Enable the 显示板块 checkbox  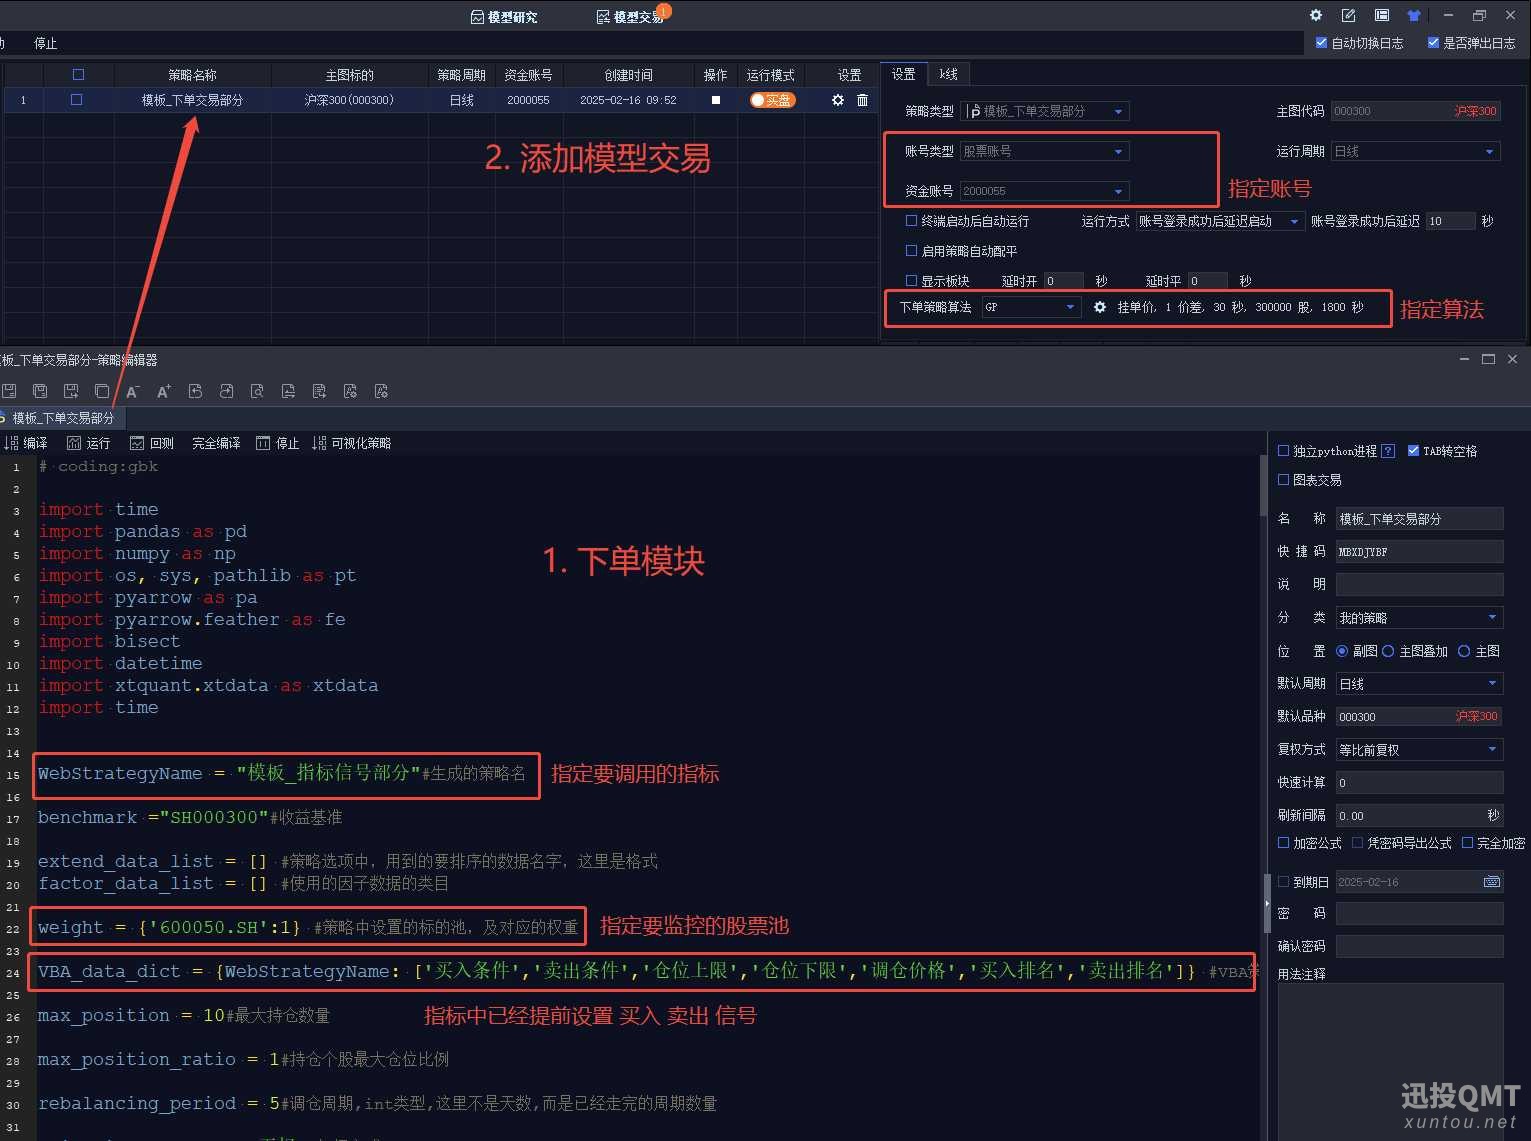click(911, 281)
